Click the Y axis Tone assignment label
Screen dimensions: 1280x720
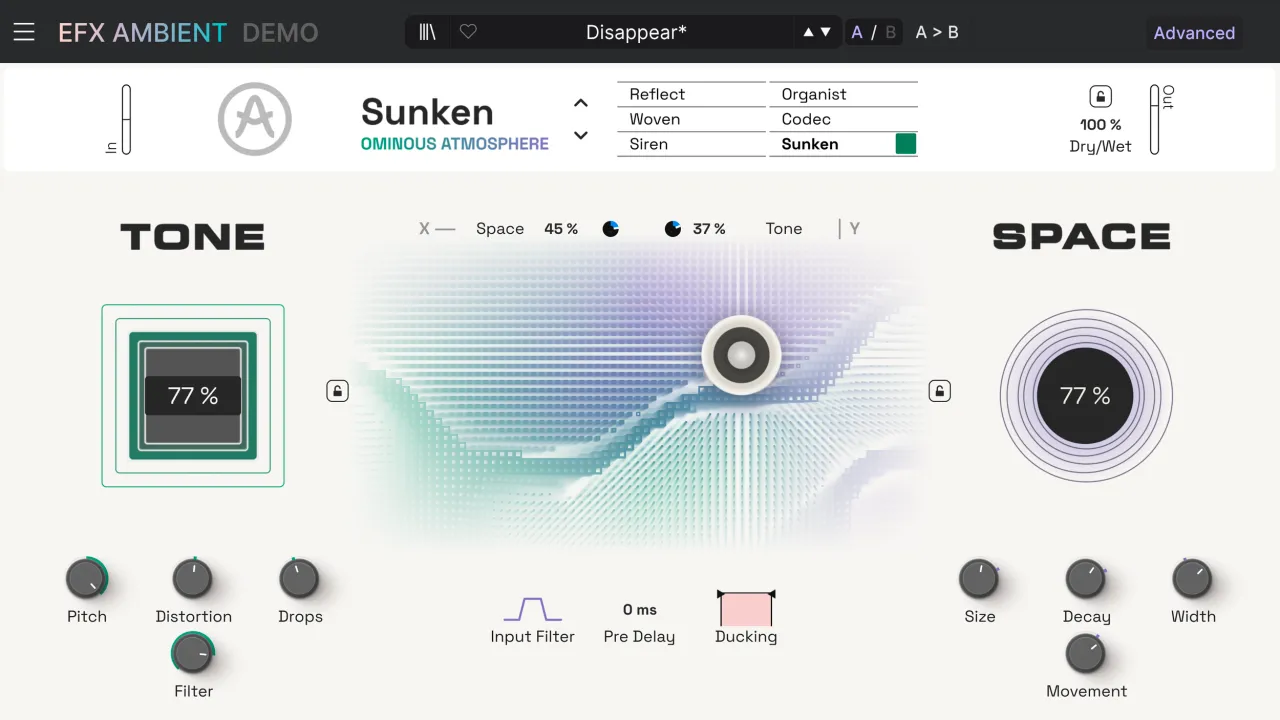pos(784,229)
